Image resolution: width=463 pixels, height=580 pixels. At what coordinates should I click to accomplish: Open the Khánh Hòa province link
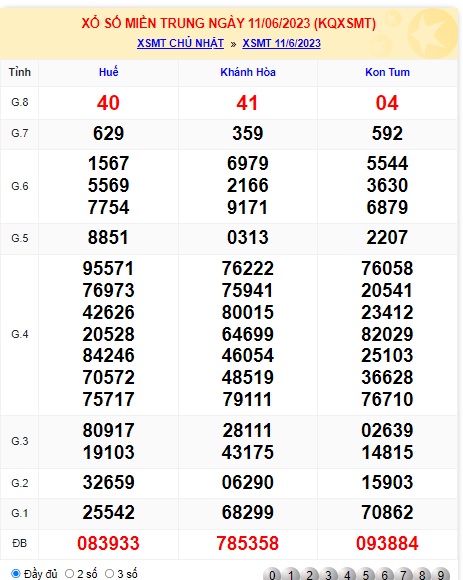[248, 72]
